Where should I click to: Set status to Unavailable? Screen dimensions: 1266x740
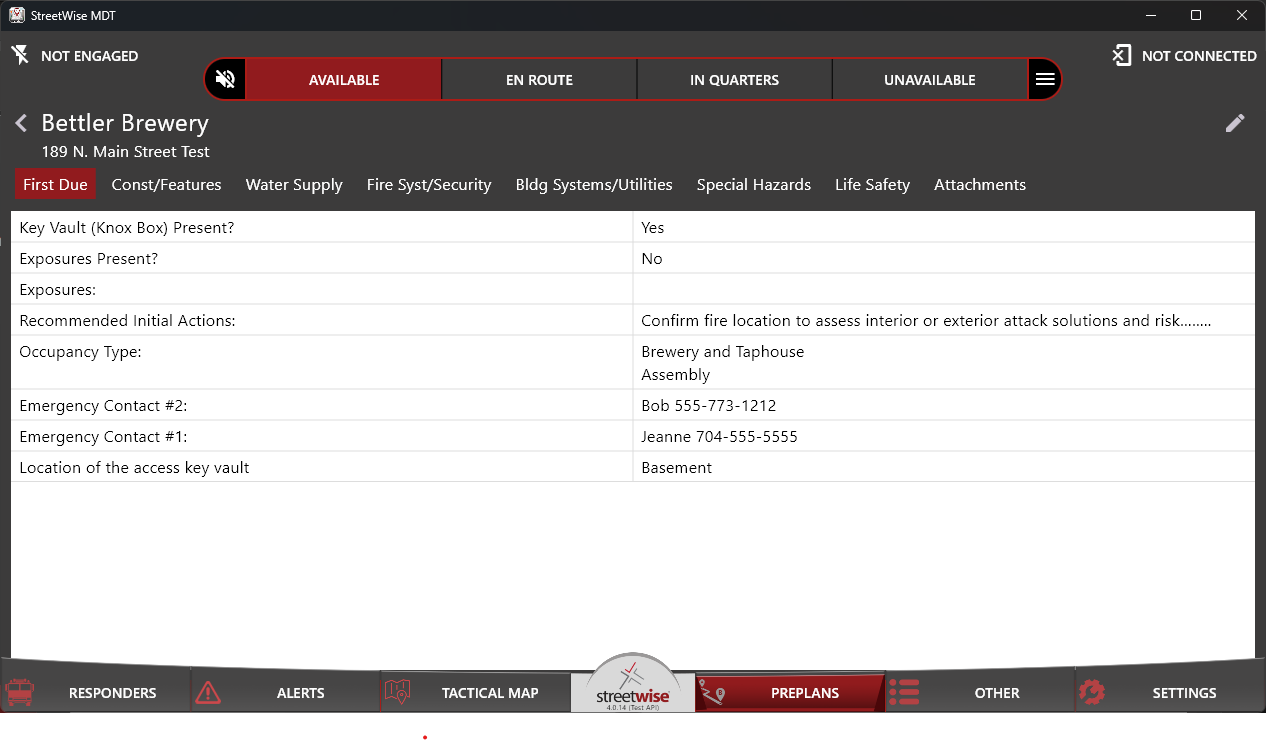[930, 80]
